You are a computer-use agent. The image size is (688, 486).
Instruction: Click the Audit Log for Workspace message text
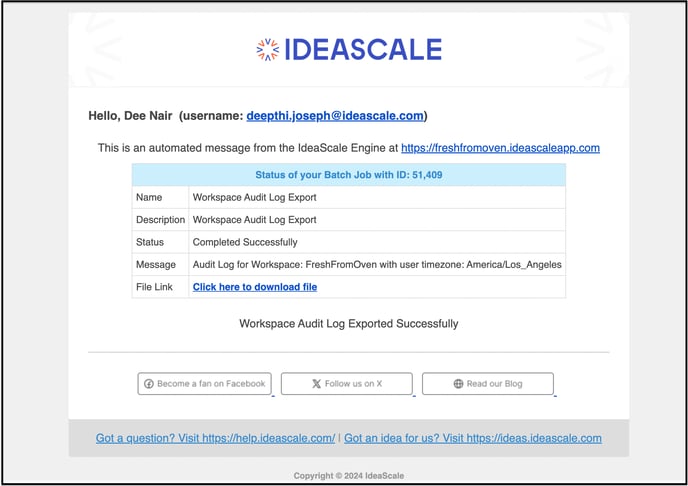(x=377, y=264)
